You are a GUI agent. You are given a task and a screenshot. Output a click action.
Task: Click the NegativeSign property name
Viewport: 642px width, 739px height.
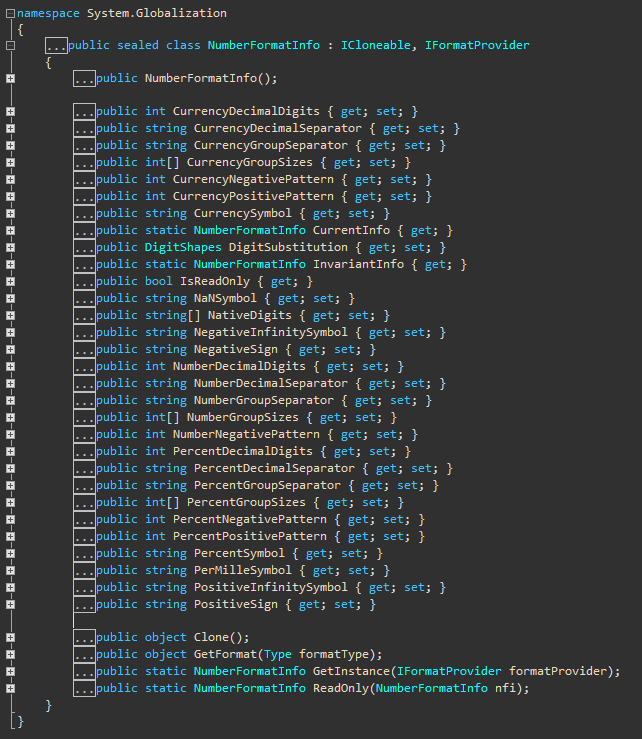coord(236,349)
